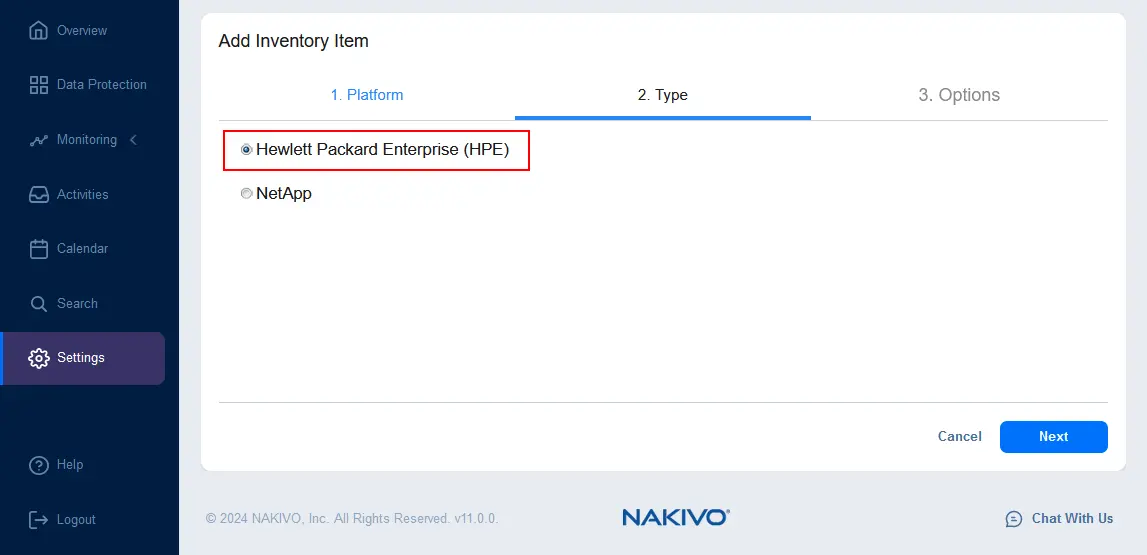Viewport: 1147px width, 555px height.
Task: Click the Help question mark icon
Action: click(38, 465)
